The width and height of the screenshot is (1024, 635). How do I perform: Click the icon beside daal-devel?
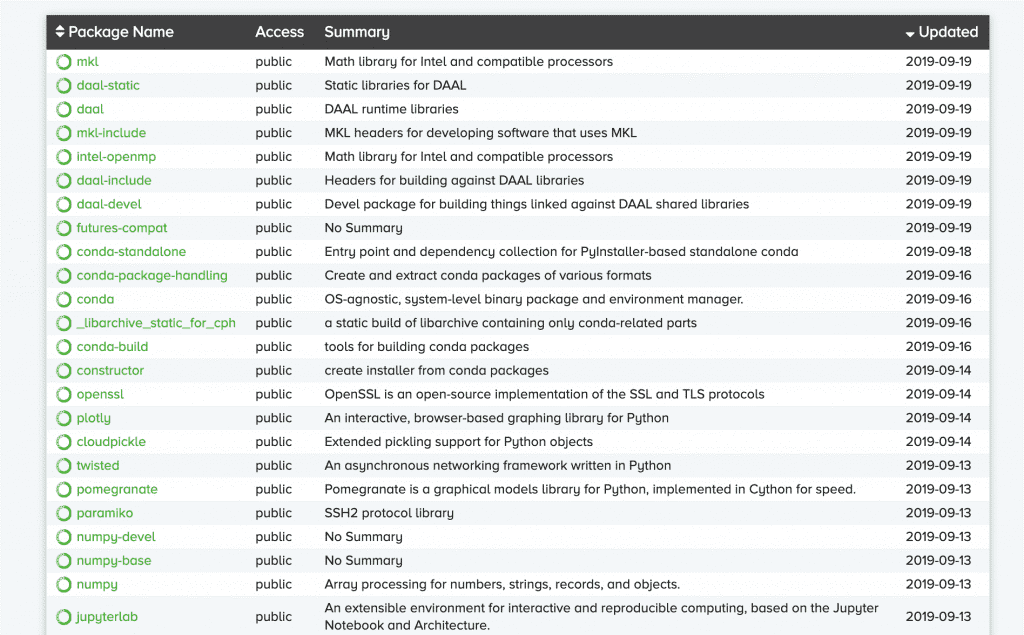63,204
